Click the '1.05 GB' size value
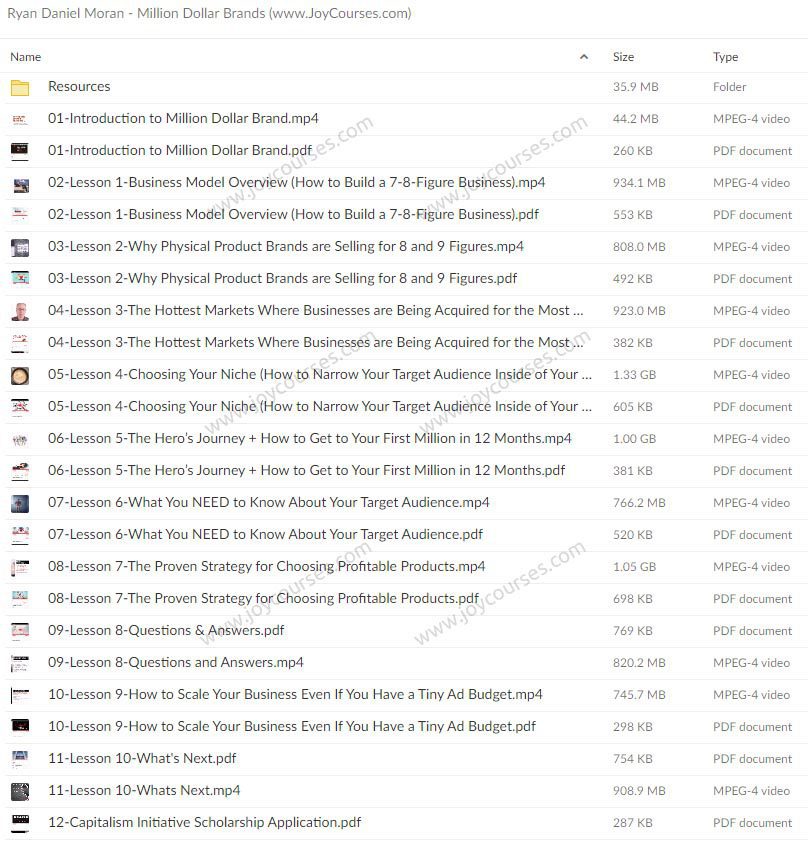The height and width of the screenshot is (841, 808). pyautogui.click(x=634, y=567)
